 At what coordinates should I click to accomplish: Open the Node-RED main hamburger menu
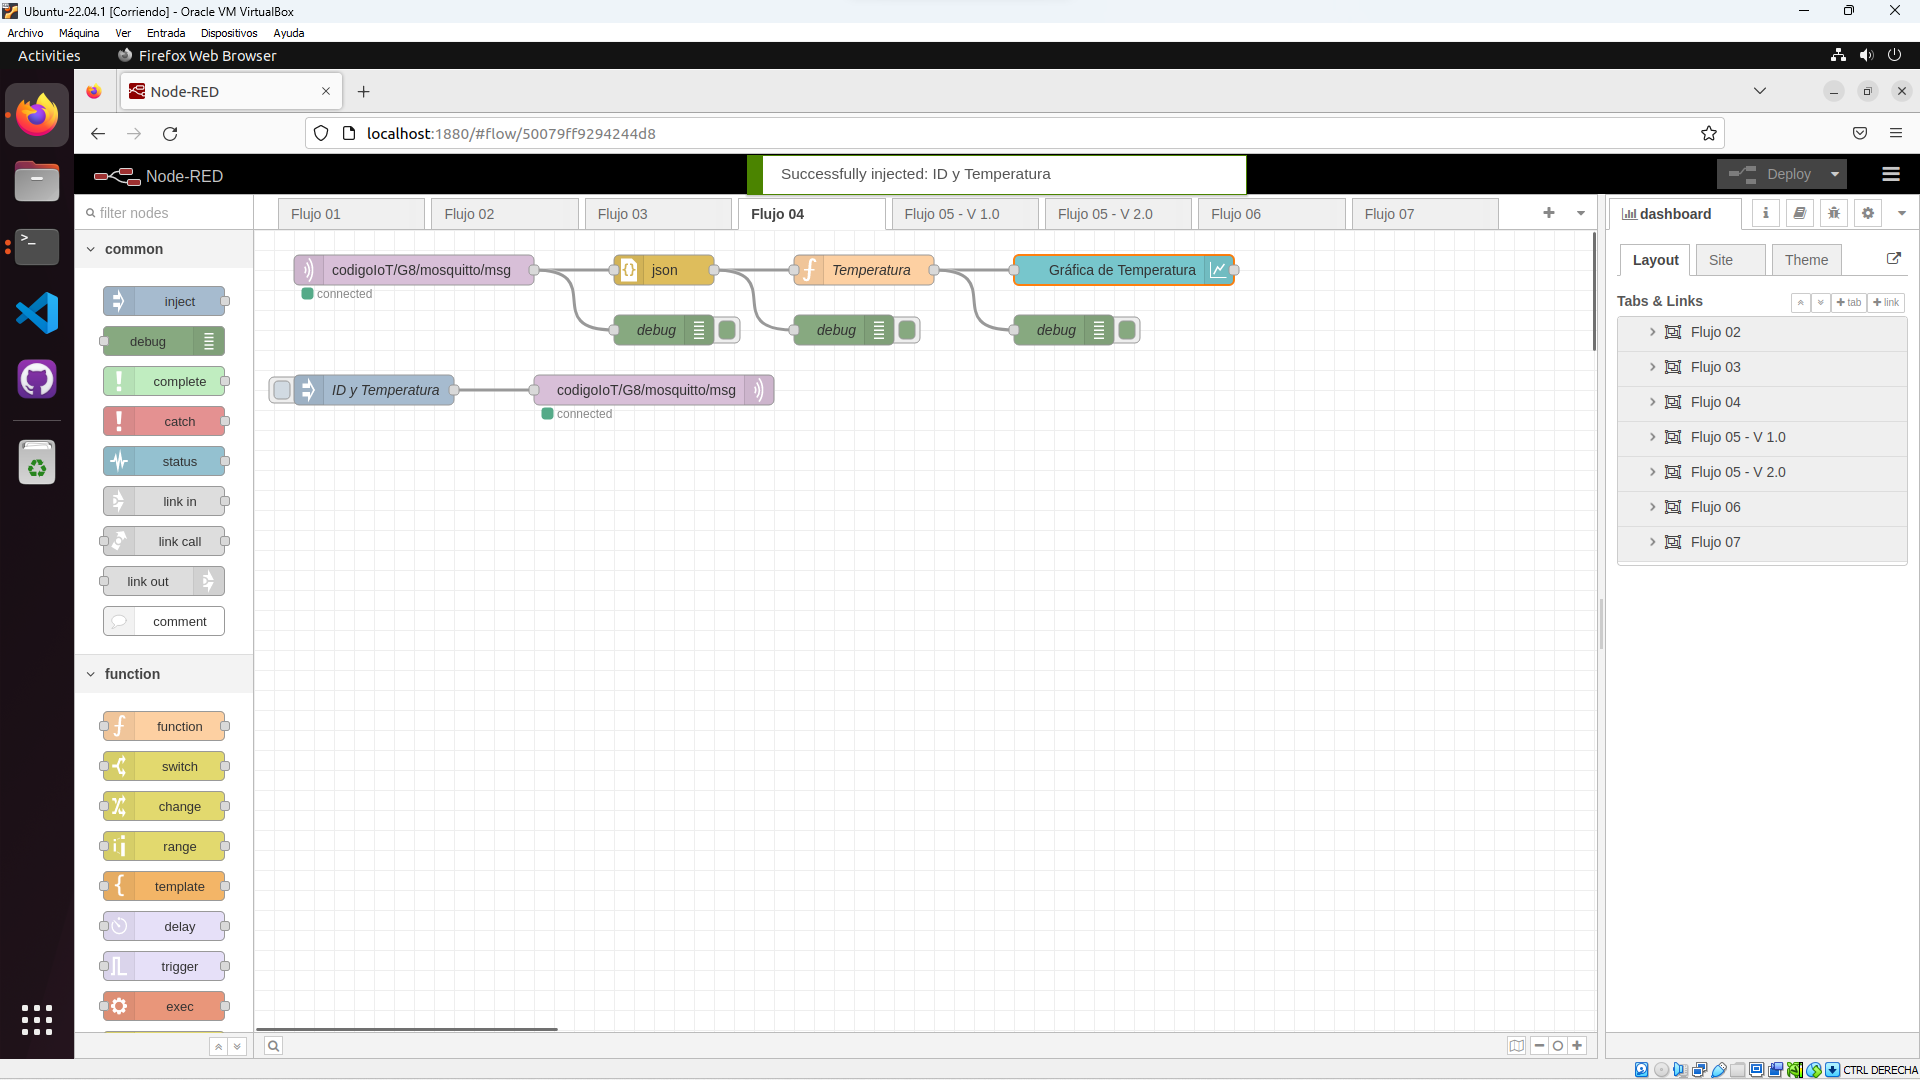pyautogui.click(x=1890, y=174)
